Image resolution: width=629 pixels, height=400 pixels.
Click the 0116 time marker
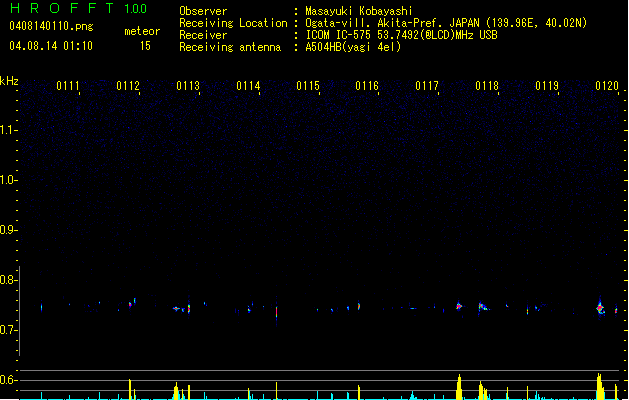click(x=367, y=86)
